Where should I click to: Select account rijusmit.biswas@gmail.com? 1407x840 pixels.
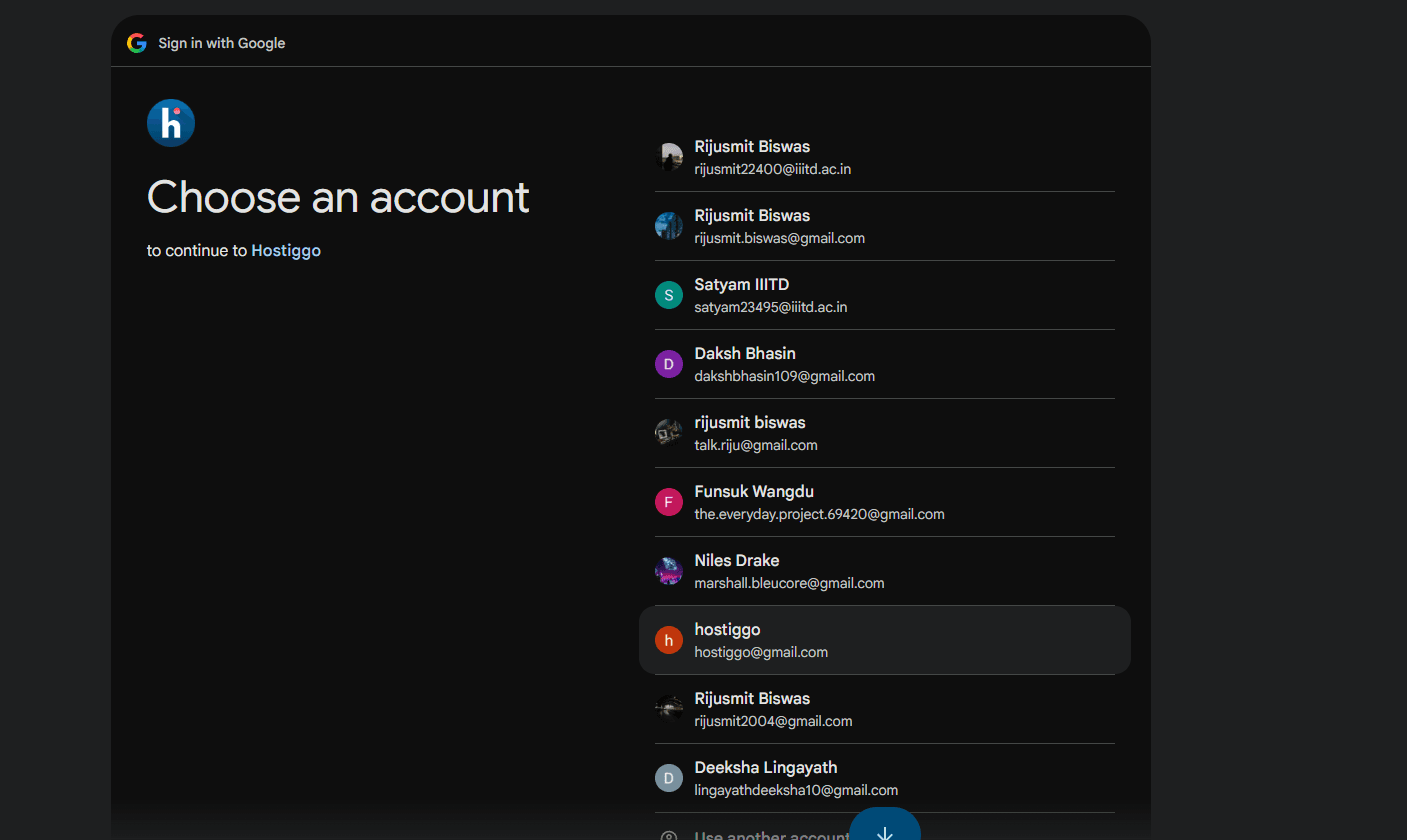885,226
